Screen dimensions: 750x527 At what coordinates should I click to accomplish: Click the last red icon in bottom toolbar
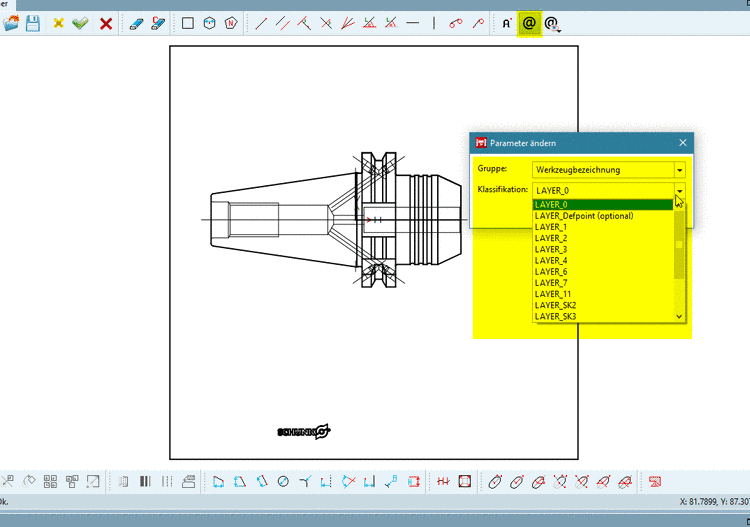(655, 482)
